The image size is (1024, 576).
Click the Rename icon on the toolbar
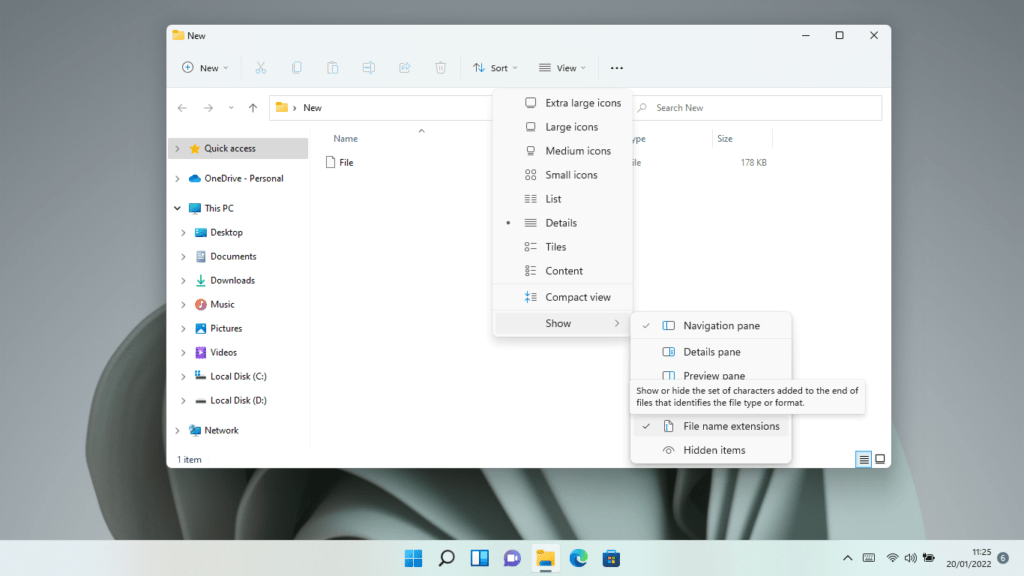pos(368,67)
